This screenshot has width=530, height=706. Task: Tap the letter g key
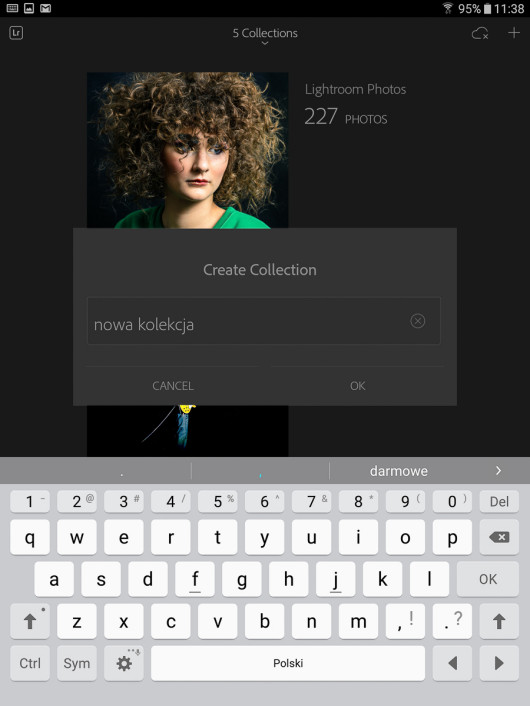click(241, 579)
